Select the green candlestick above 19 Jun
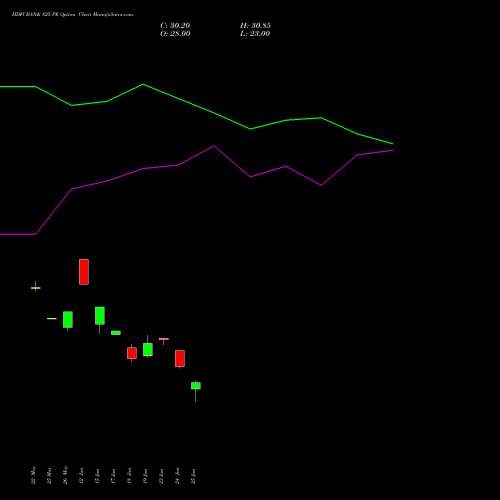The width and height of the screenshot is (500, 500). click(148, 349)
